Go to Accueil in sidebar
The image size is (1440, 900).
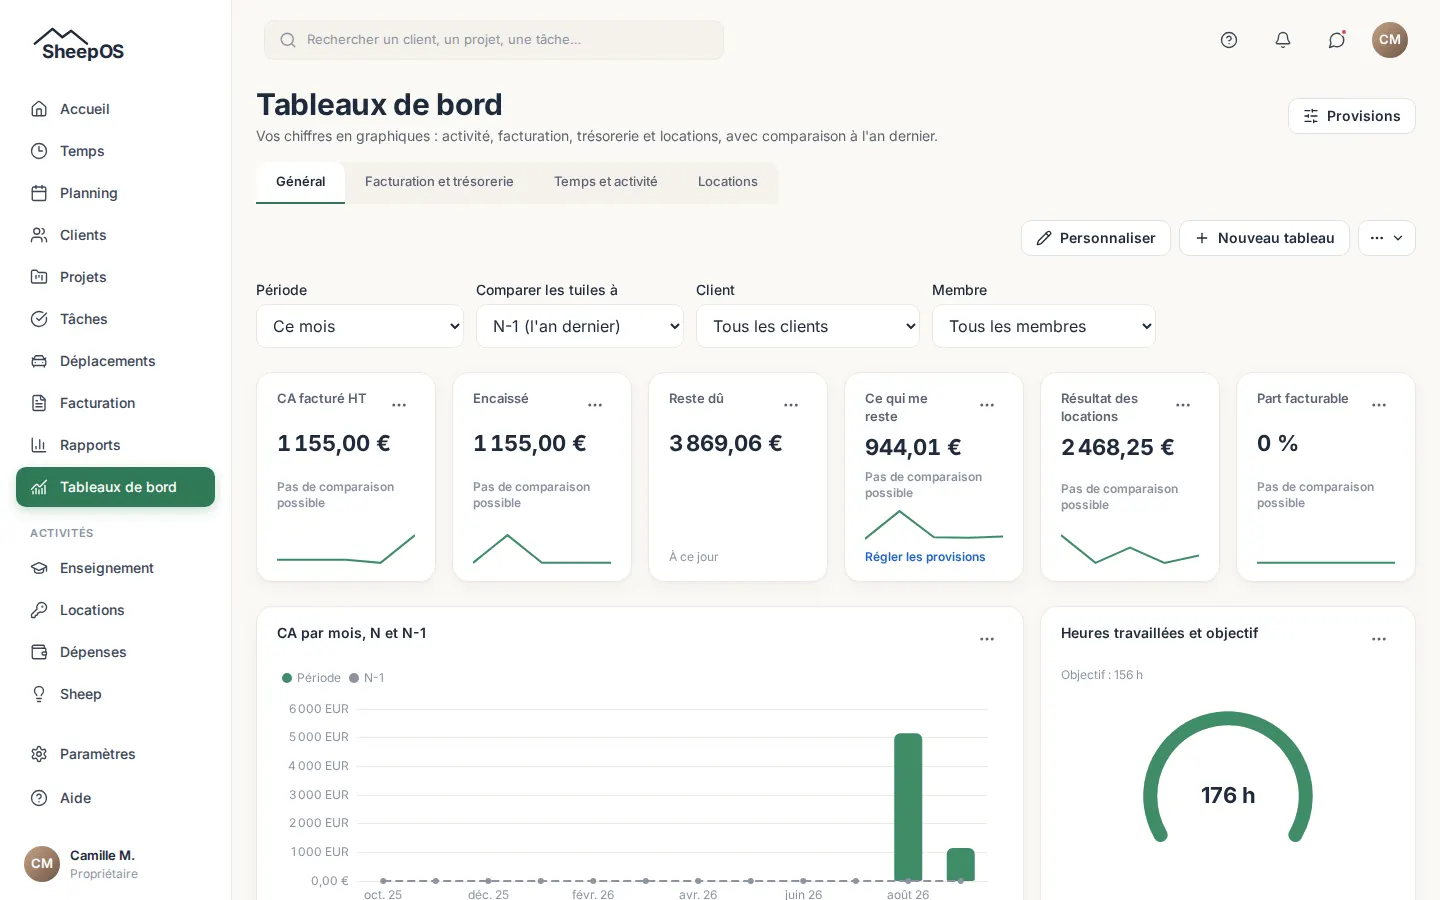point(115,109)
